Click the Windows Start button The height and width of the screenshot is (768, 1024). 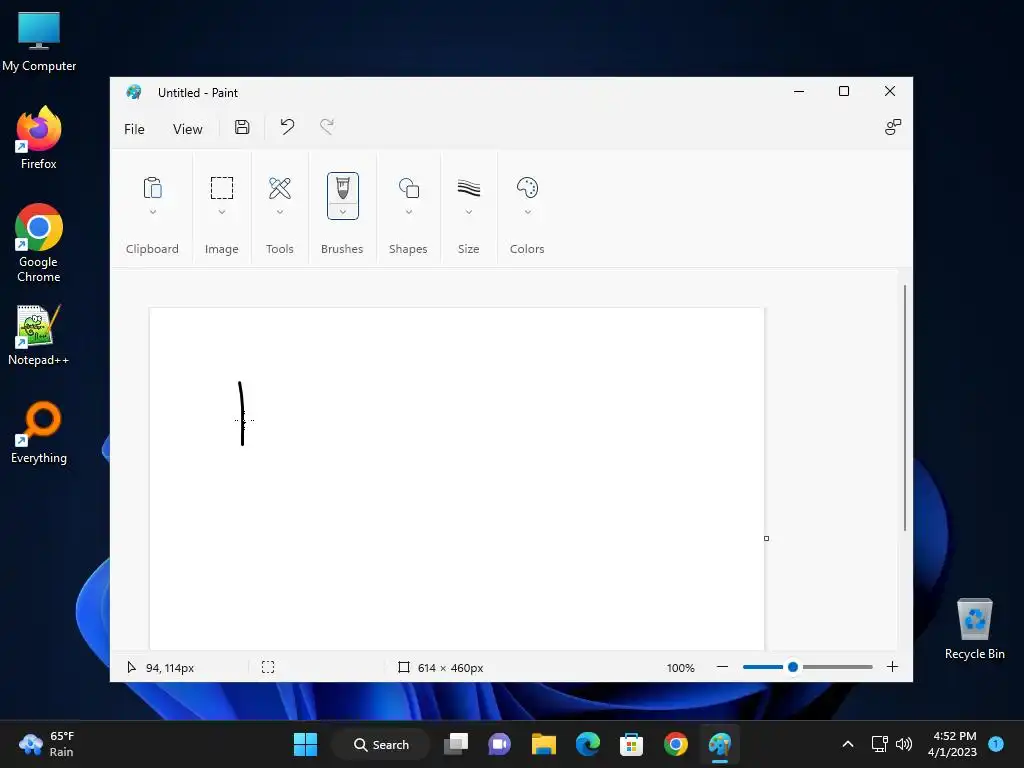click(305, 744)
